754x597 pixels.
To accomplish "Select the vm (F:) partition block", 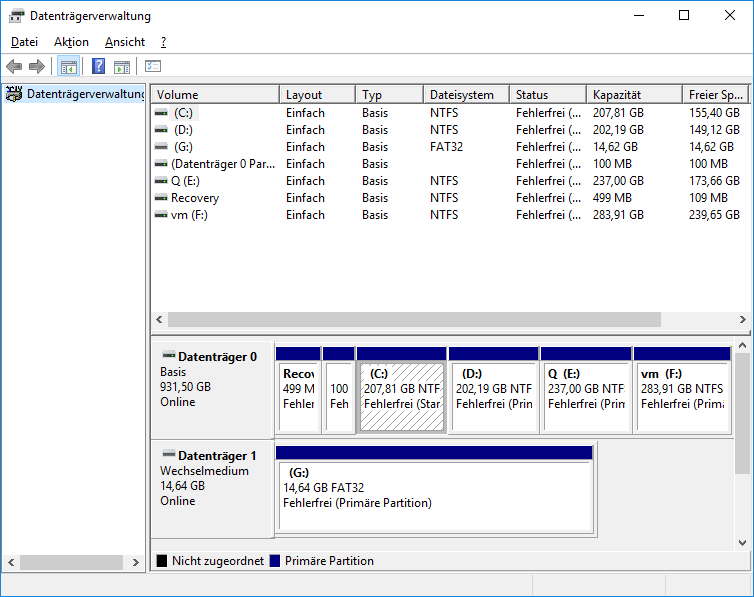I will tap(682, 390).
